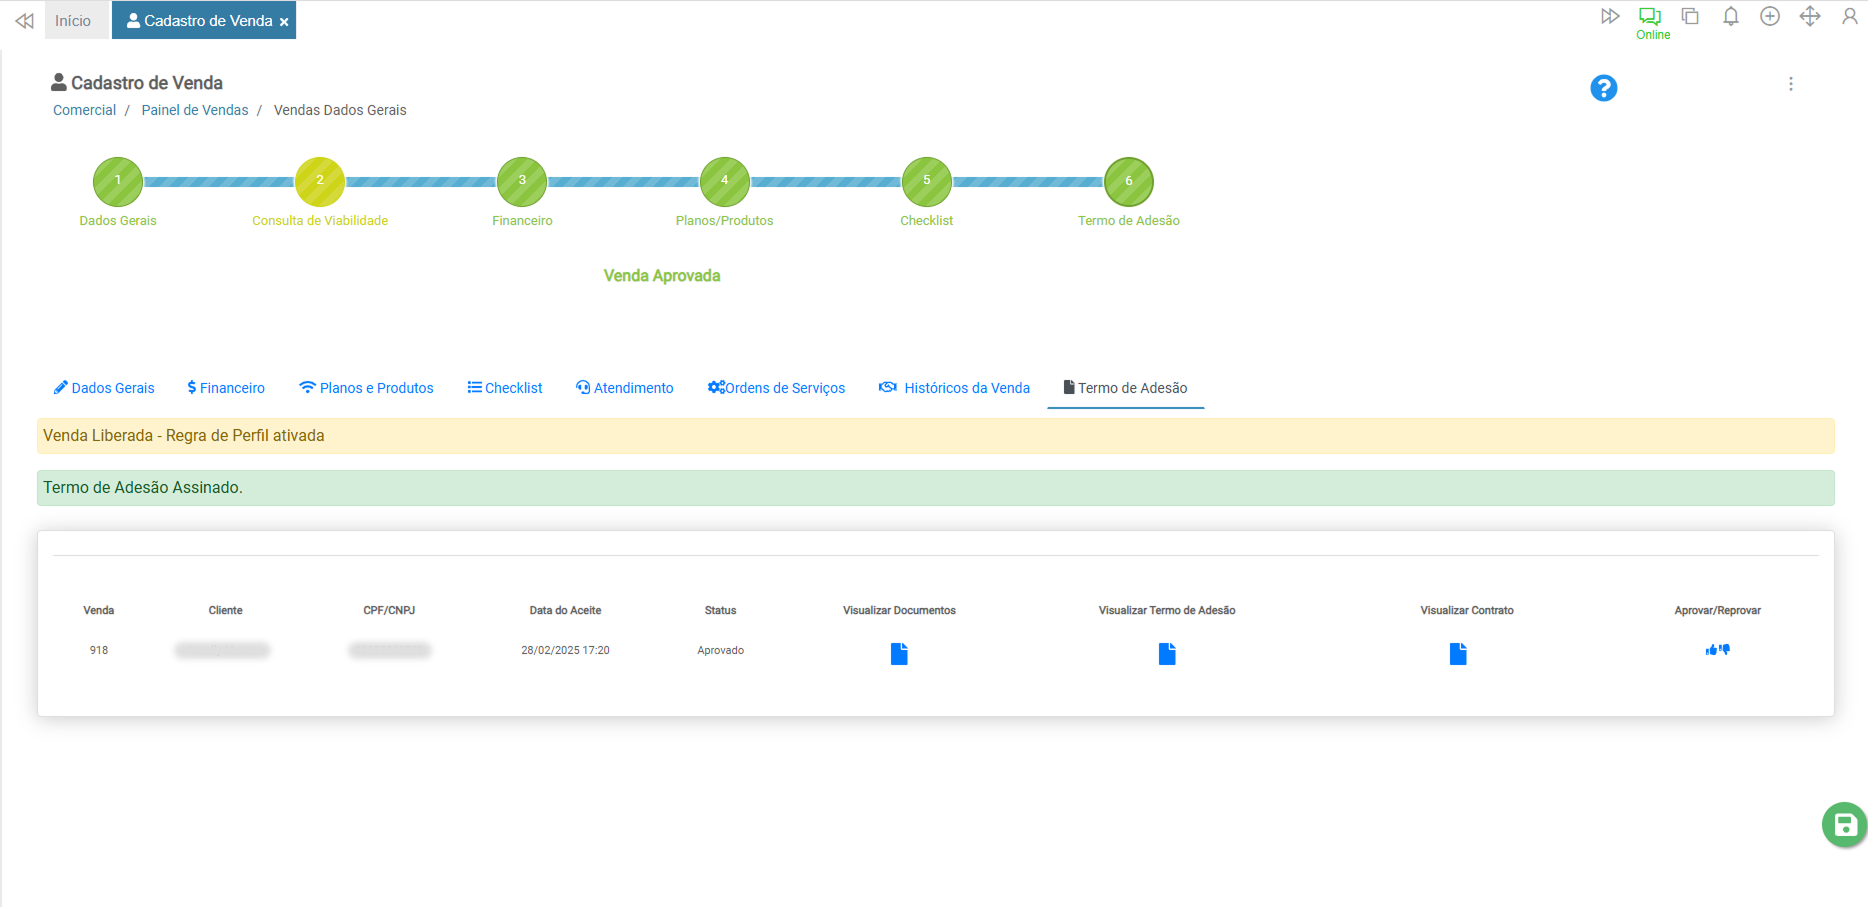Open the three-dot vertical options menu
Image resolution: width=1868 pixels, height=907 pixels.
tap(1790, 85)
